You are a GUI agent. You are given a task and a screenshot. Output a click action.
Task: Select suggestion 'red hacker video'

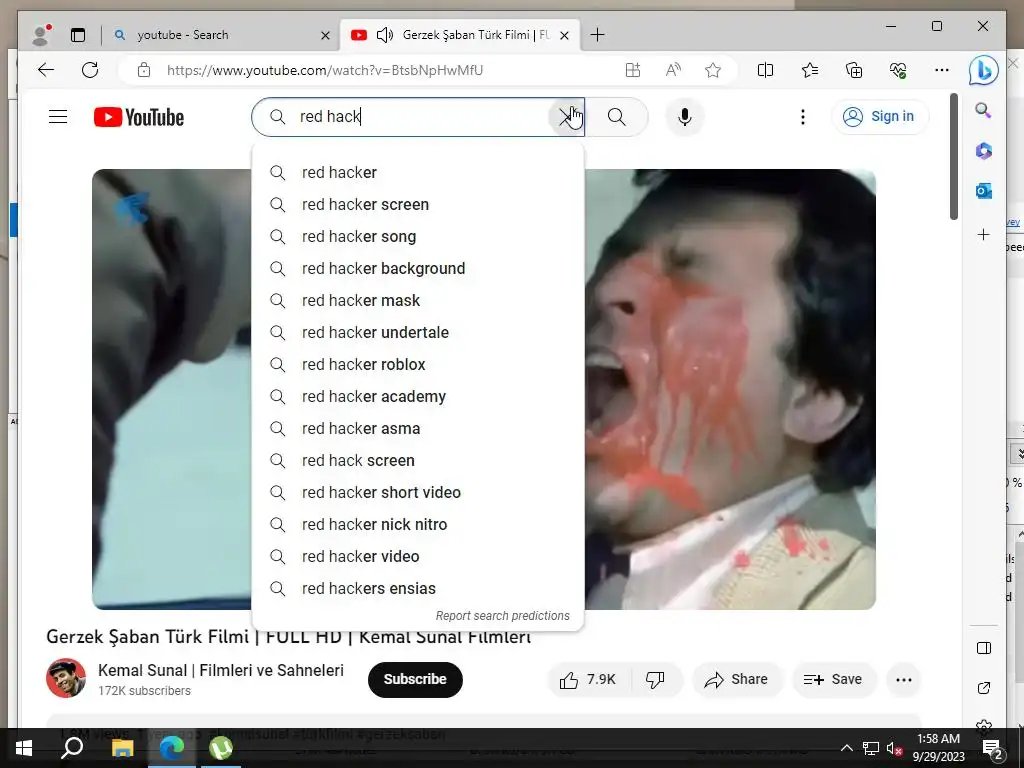tap(418, 556)
